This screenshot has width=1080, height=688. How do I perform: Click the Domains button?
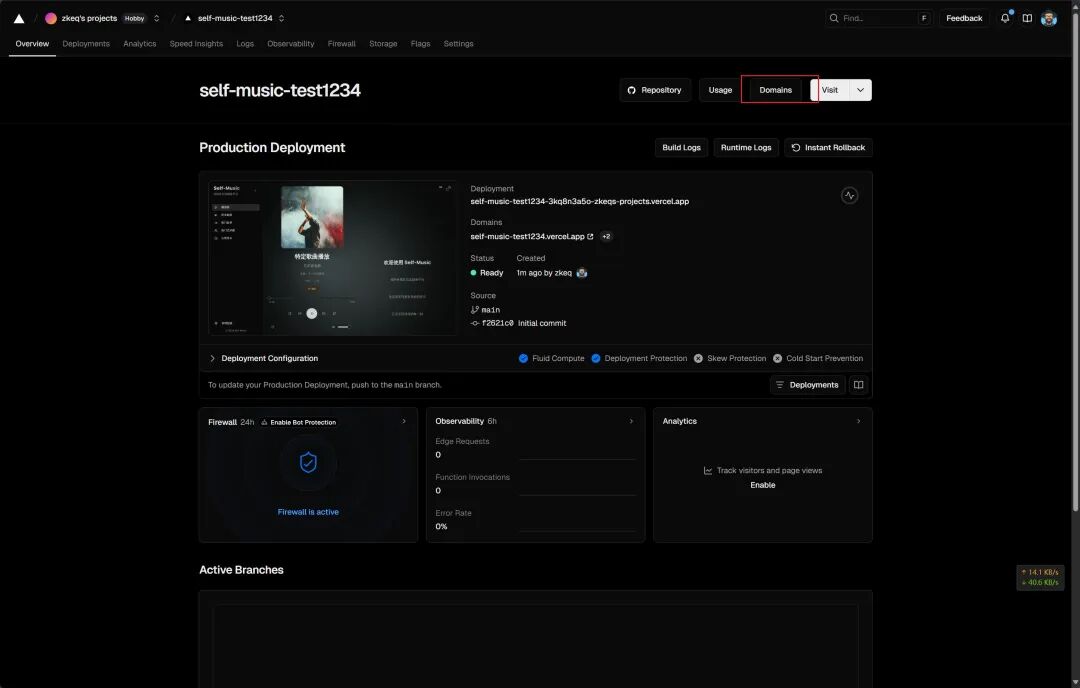(x=776, y=90)
